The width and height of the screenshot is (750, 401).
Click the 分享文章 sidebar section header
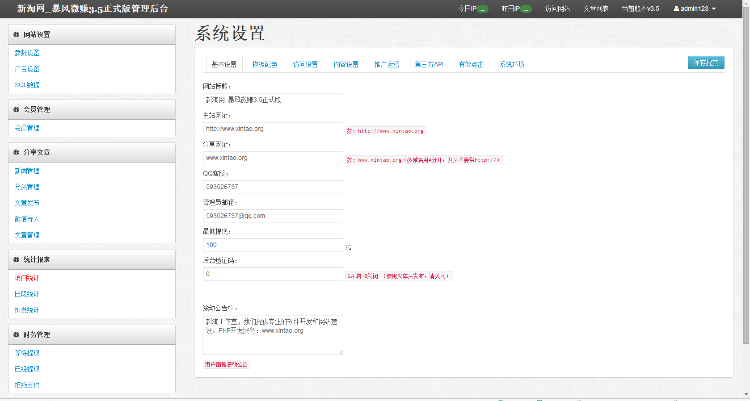pos(92,152)
